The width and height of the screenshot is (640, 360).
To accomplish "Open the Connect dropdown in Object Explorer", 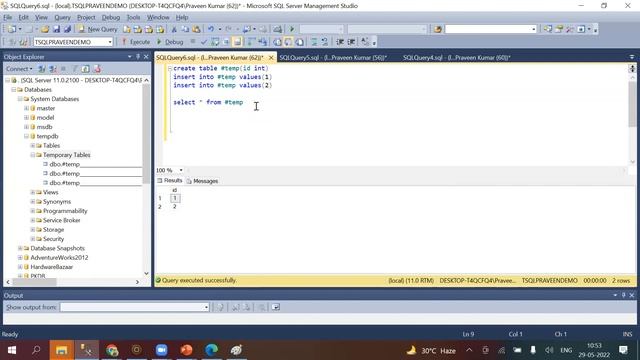I will click(19, 69).
